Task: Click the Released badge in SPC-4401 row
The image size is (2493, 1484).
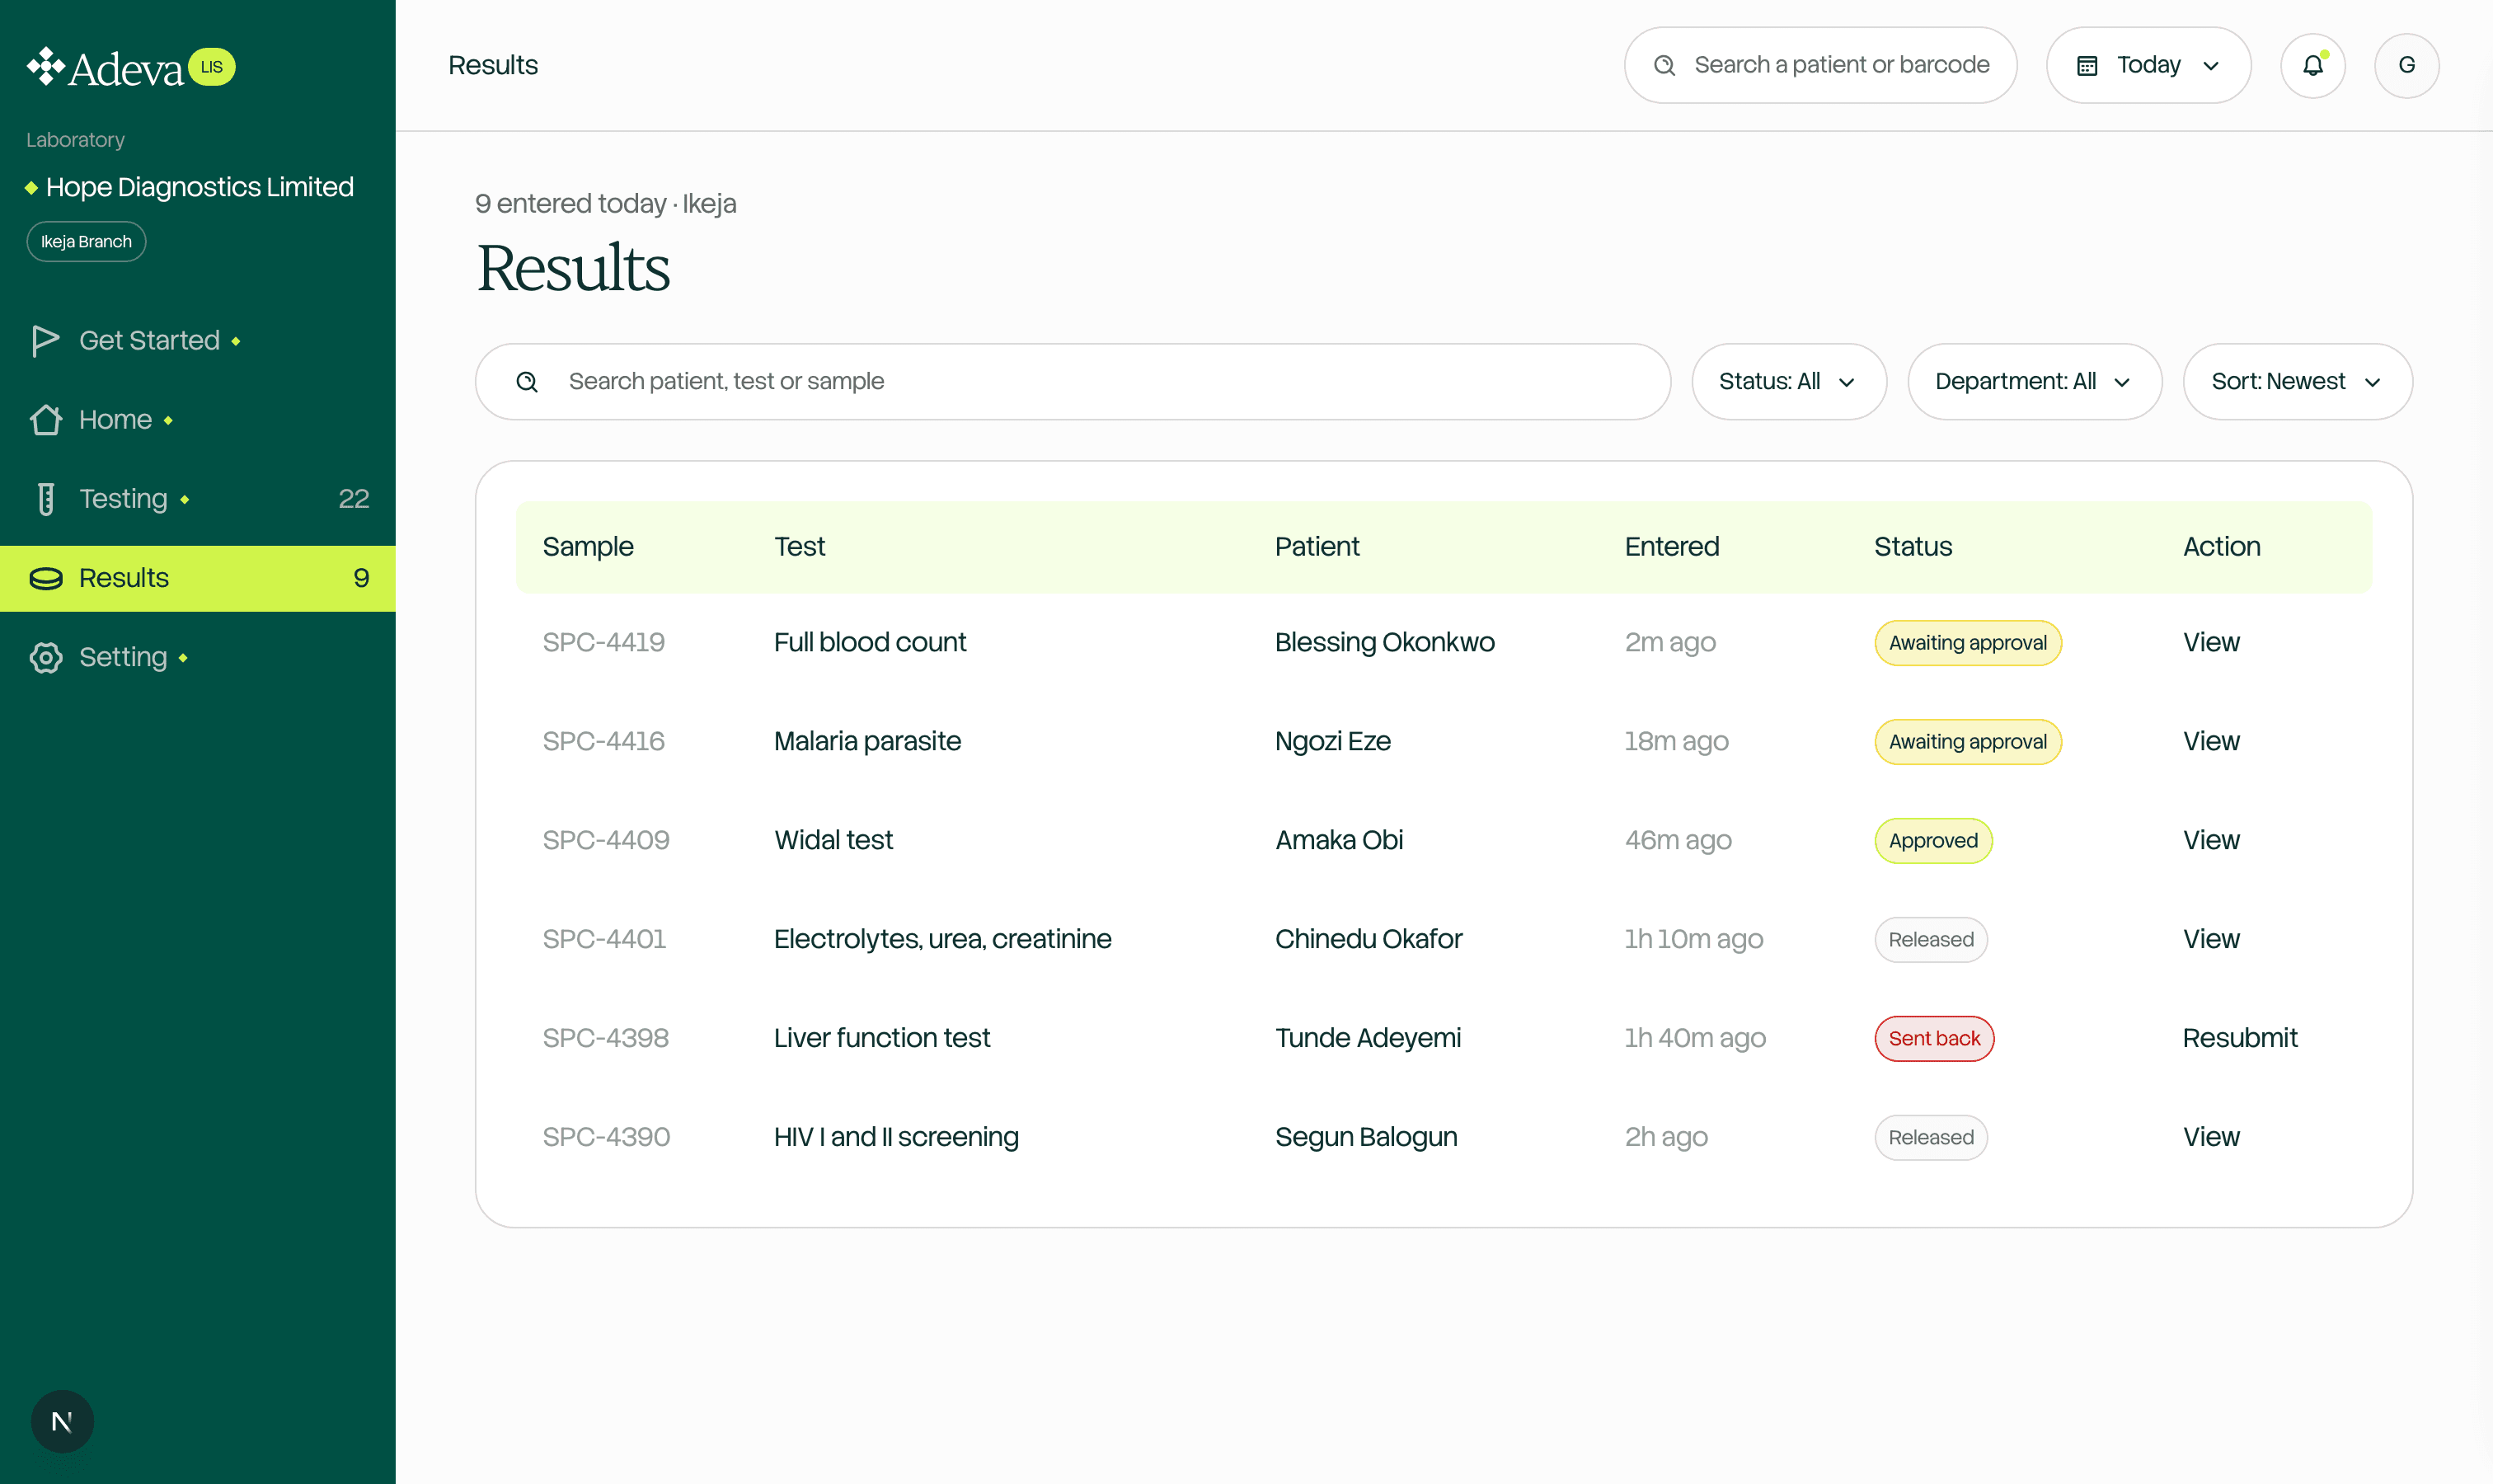Action: 1930,939
